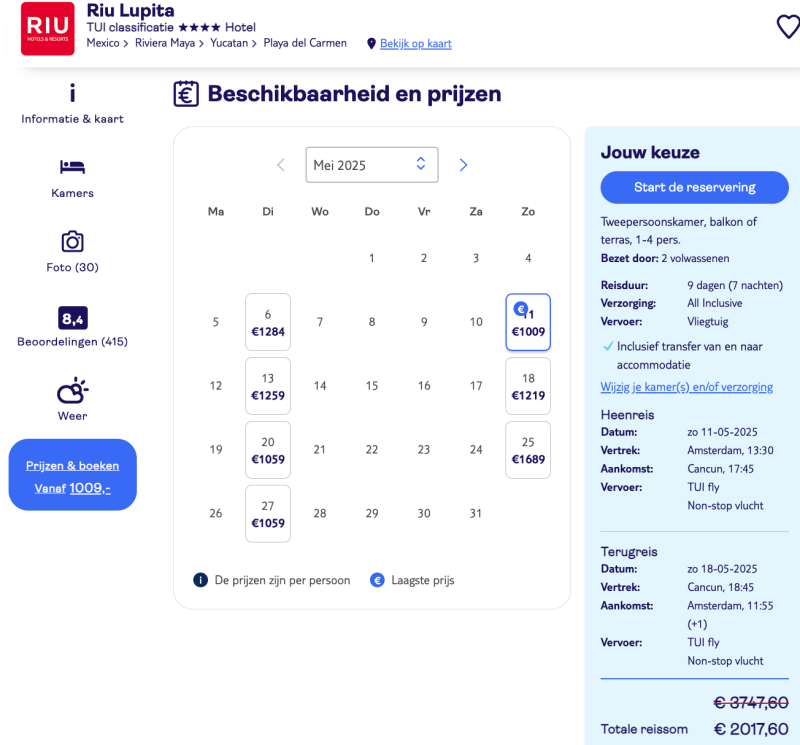Viewport: 800px width, 745px height.
Task: Open Informatie & kaart info icon
Action: click(x=72, y=93)
